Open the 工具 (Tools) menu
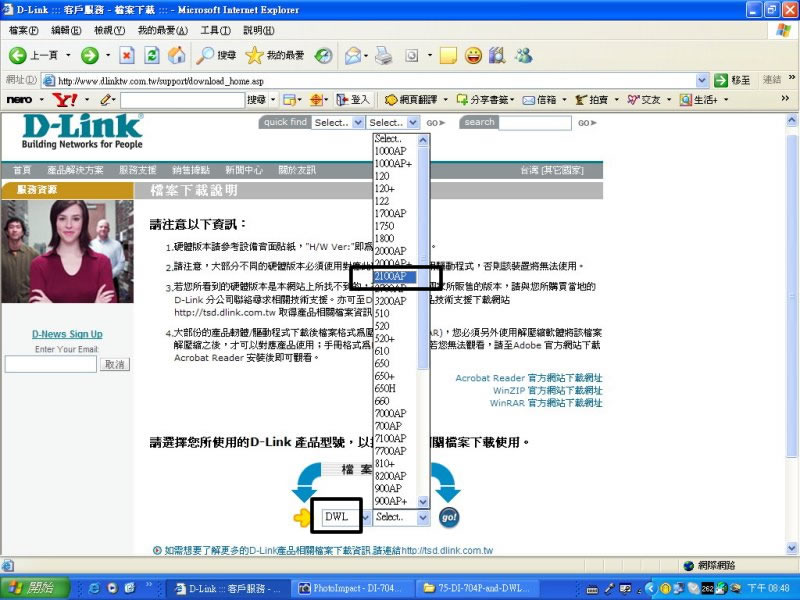 pos(215,31)
